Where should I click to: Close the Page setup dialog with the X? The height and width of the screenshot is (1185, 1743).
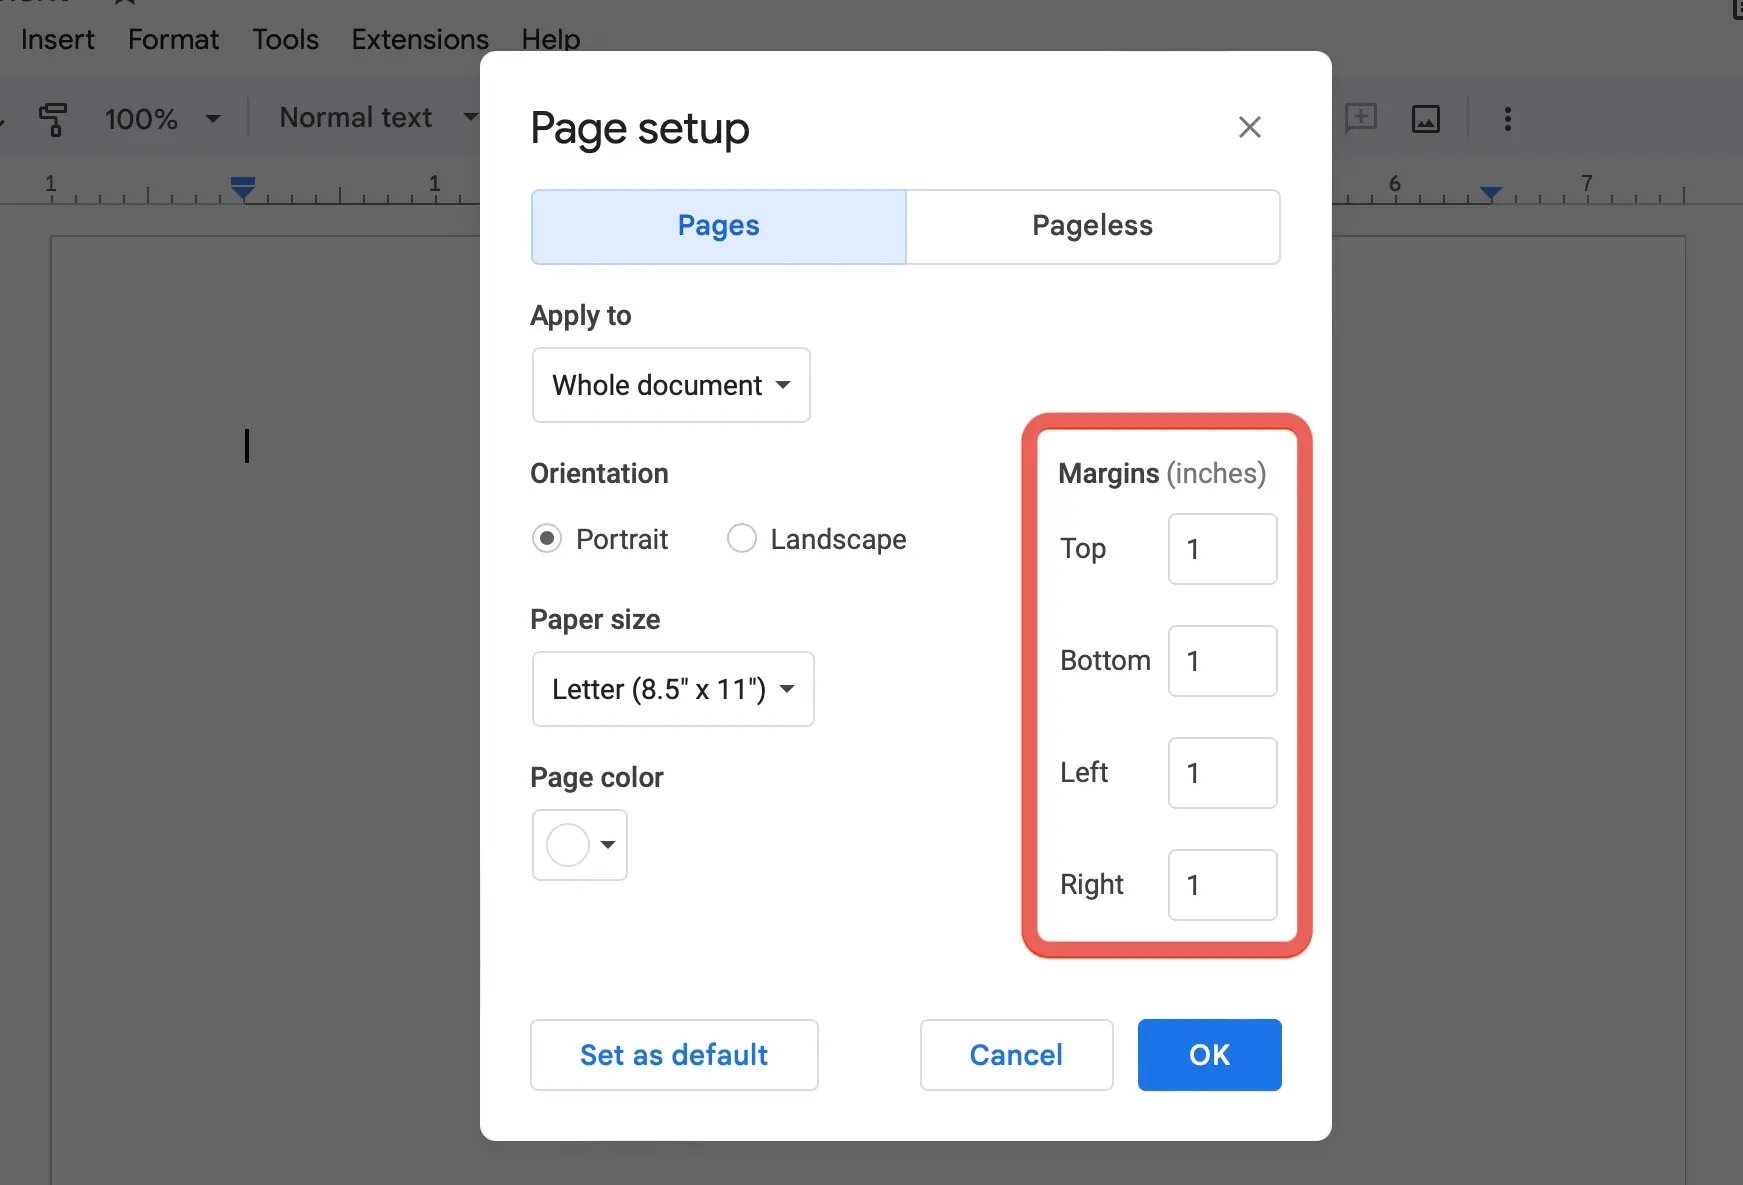coord(1249,127)
